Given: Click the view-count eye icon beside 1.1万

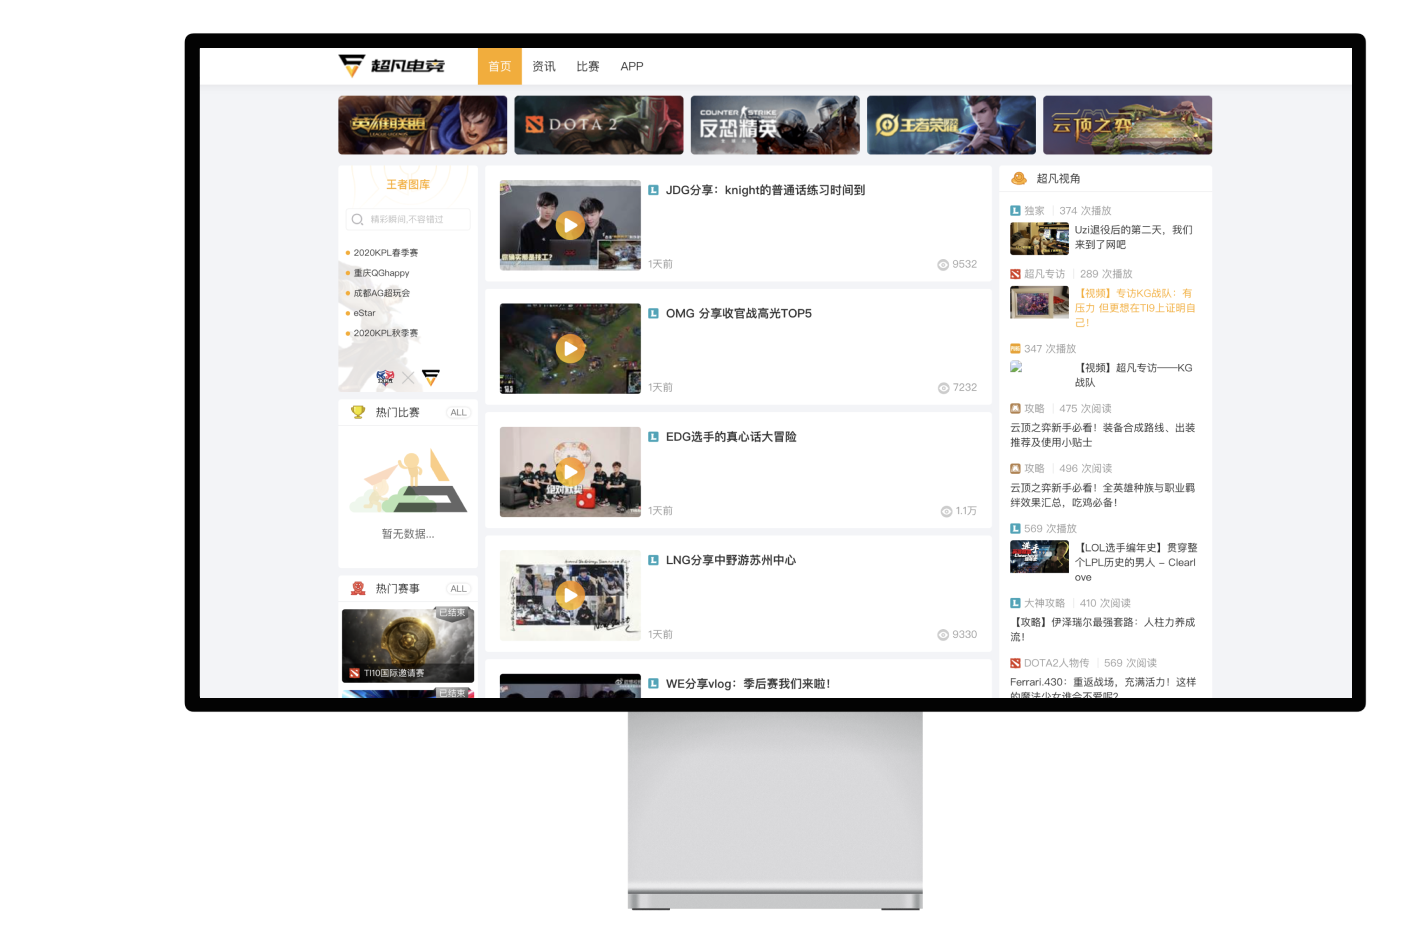Looking at the screenshot, I should 946,511.
